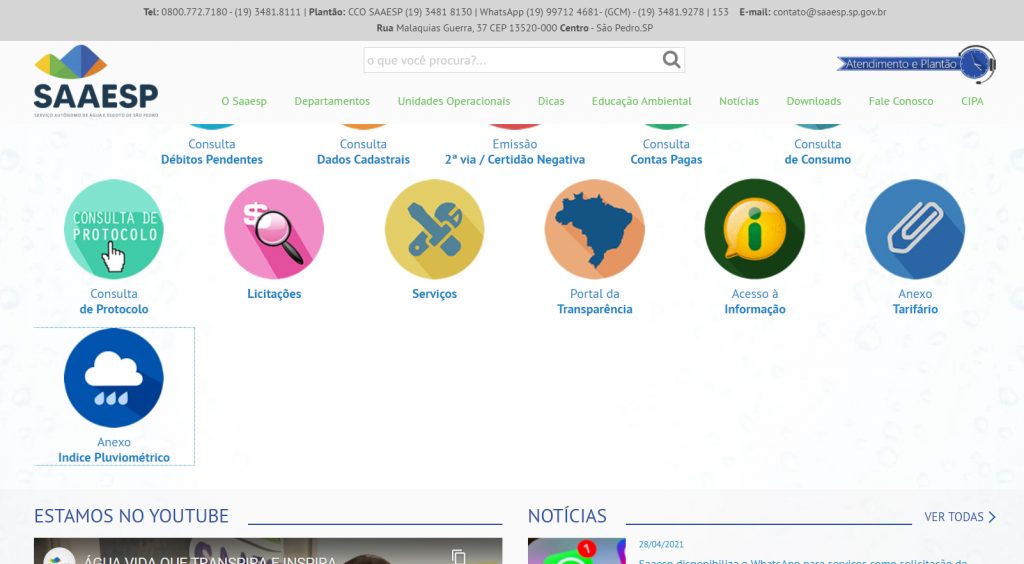Screen dimensions: 1024x564
Task: Select Educação Ambiental menu item
Action: [641, 101]
